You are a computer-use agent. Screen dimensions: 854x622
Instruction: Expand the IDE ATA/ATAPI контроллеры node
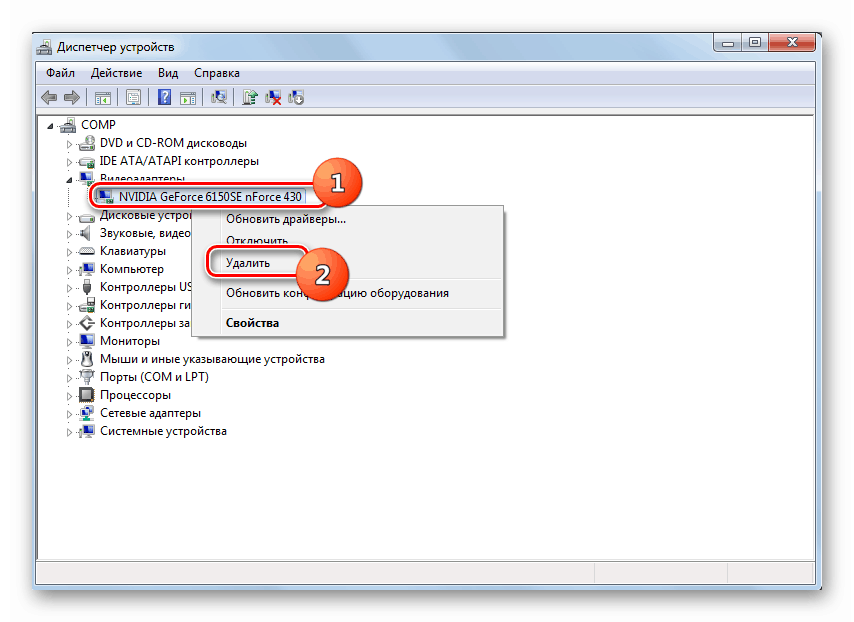tap(69, 162)
